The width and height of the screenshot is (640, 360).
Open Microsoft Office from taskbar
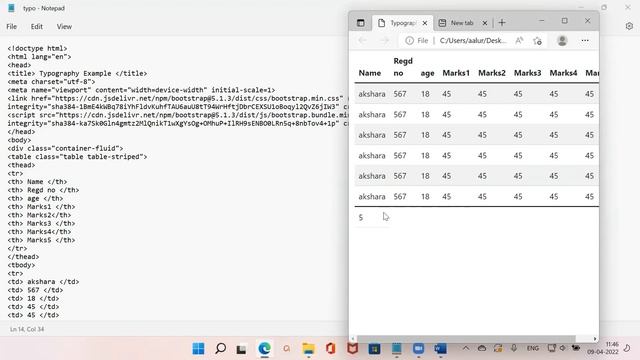331,349
